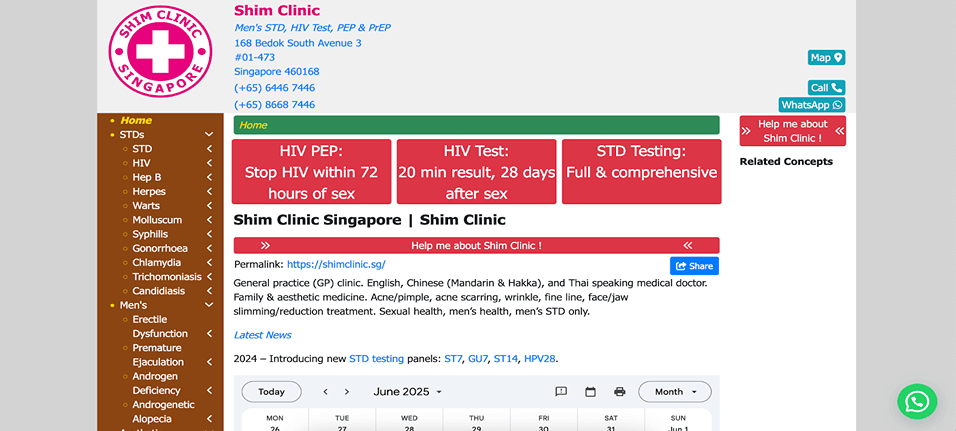
Task: Expand the Chlamydia submenu arrow
Action: click(x=209, y=263)
